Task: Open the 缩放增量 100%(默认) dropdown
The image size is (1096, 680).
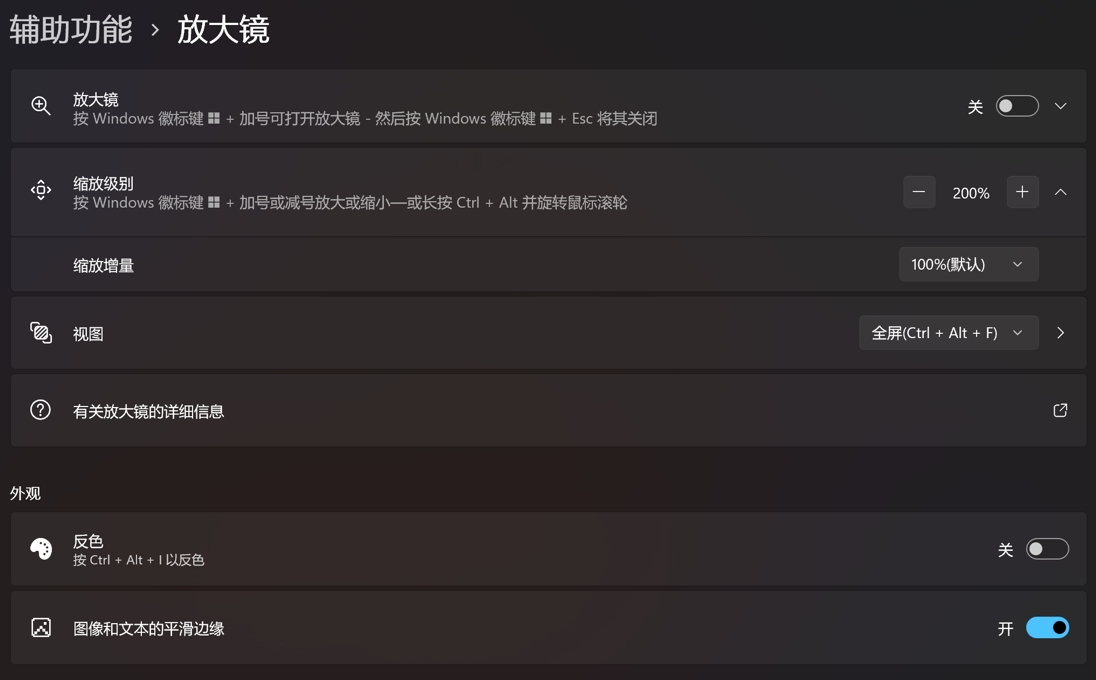Action: (x=968, y=264)
